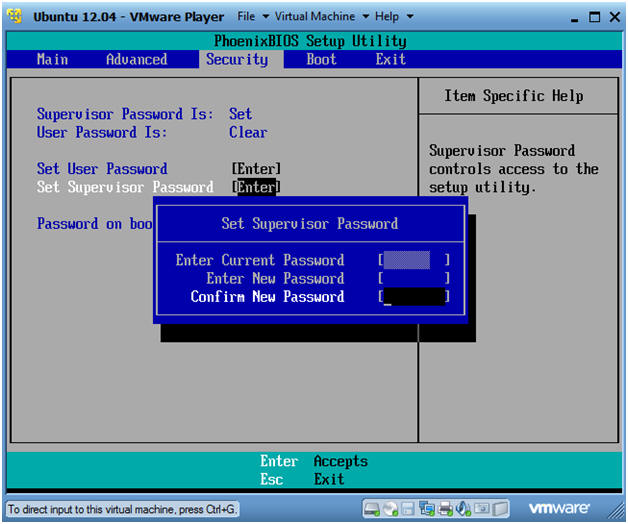628x524 pixels.
Task: Click the Esc Exit footer hint
Action: (x=302, y=479)
